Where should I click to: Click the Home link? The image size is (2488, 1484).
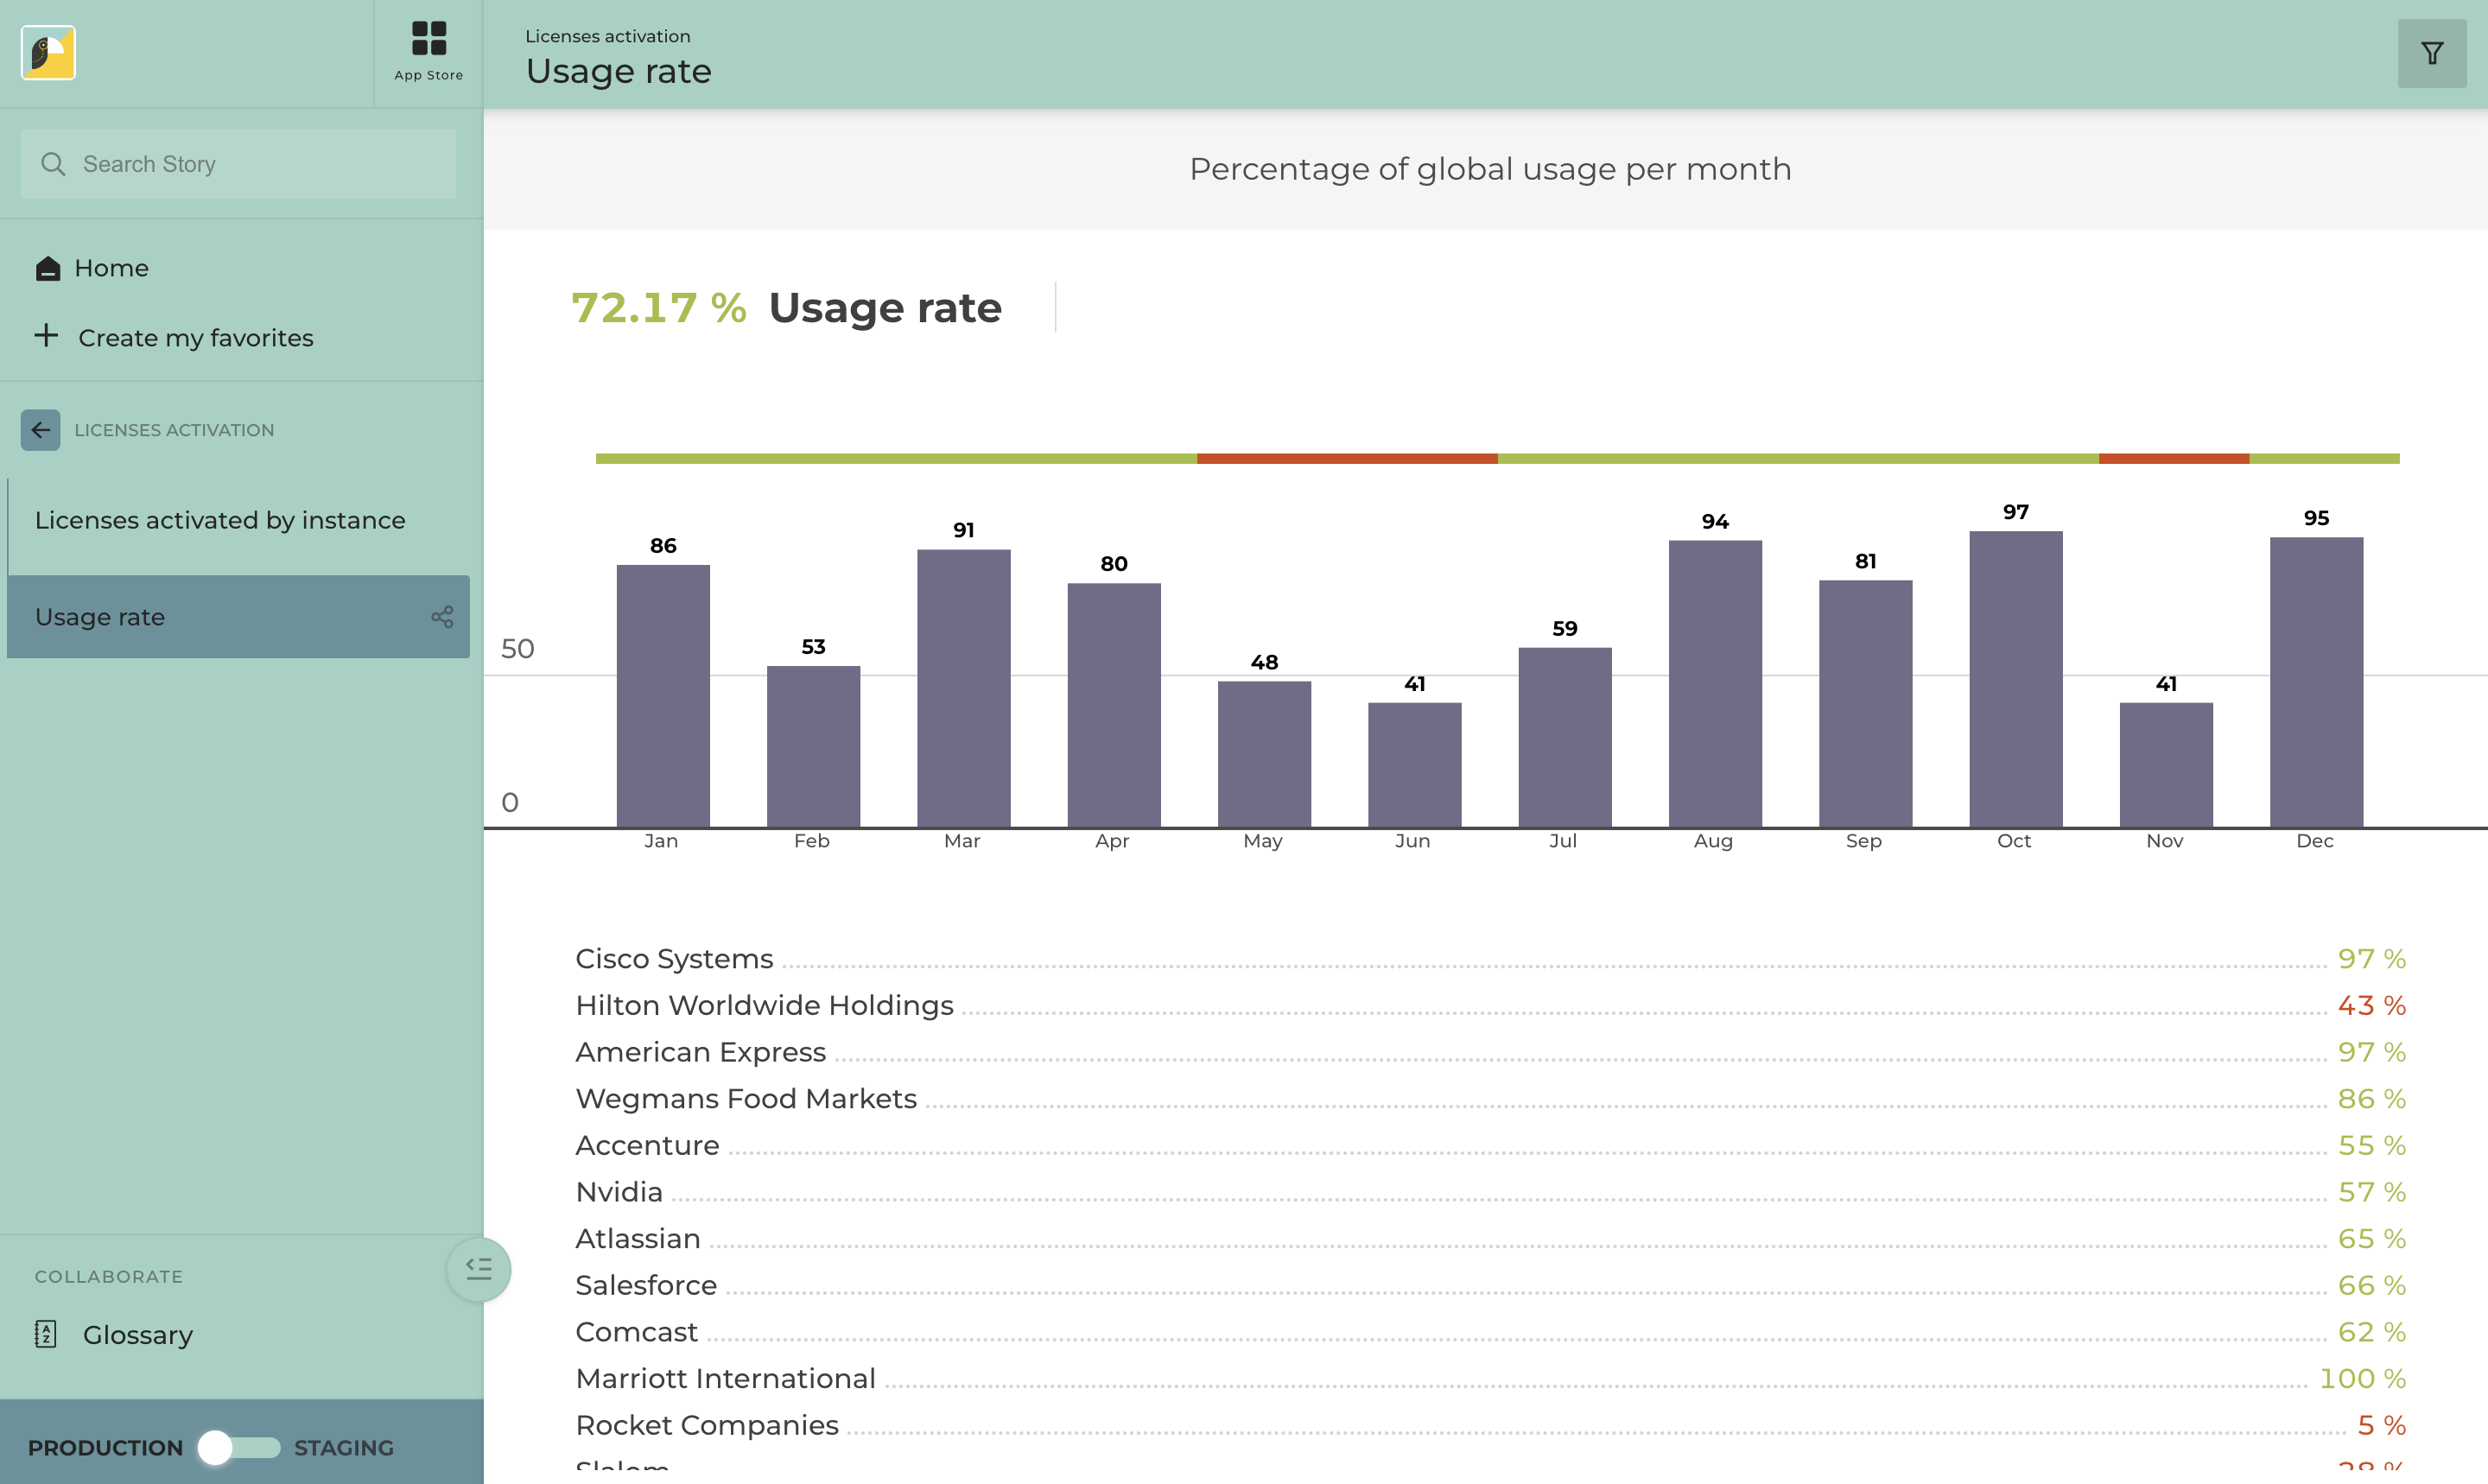point(111,268)
